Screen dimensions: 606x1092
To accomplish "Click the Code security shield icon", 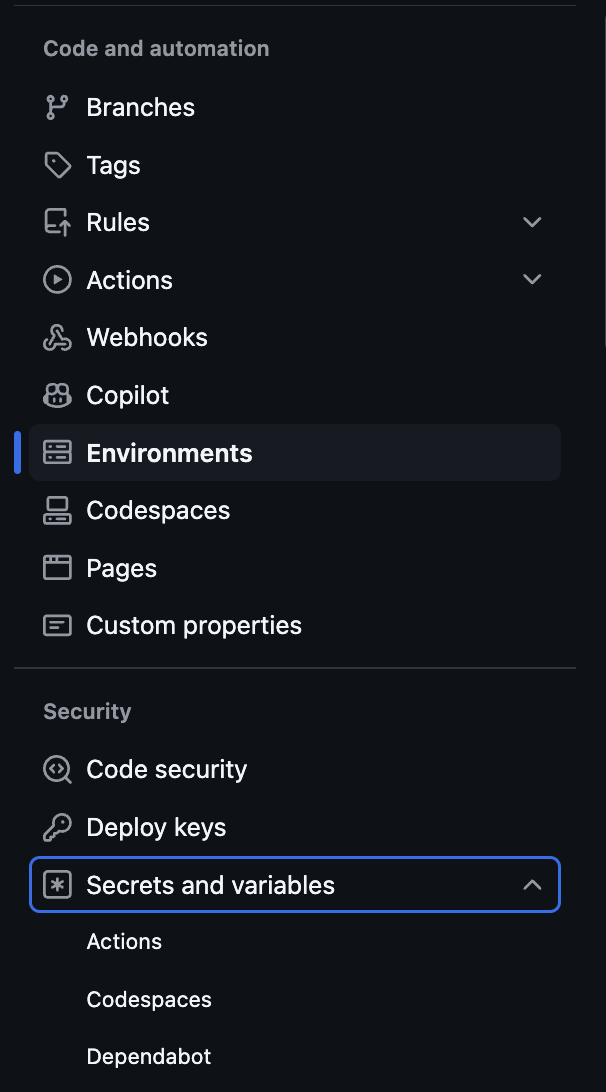I will (57, 769).
